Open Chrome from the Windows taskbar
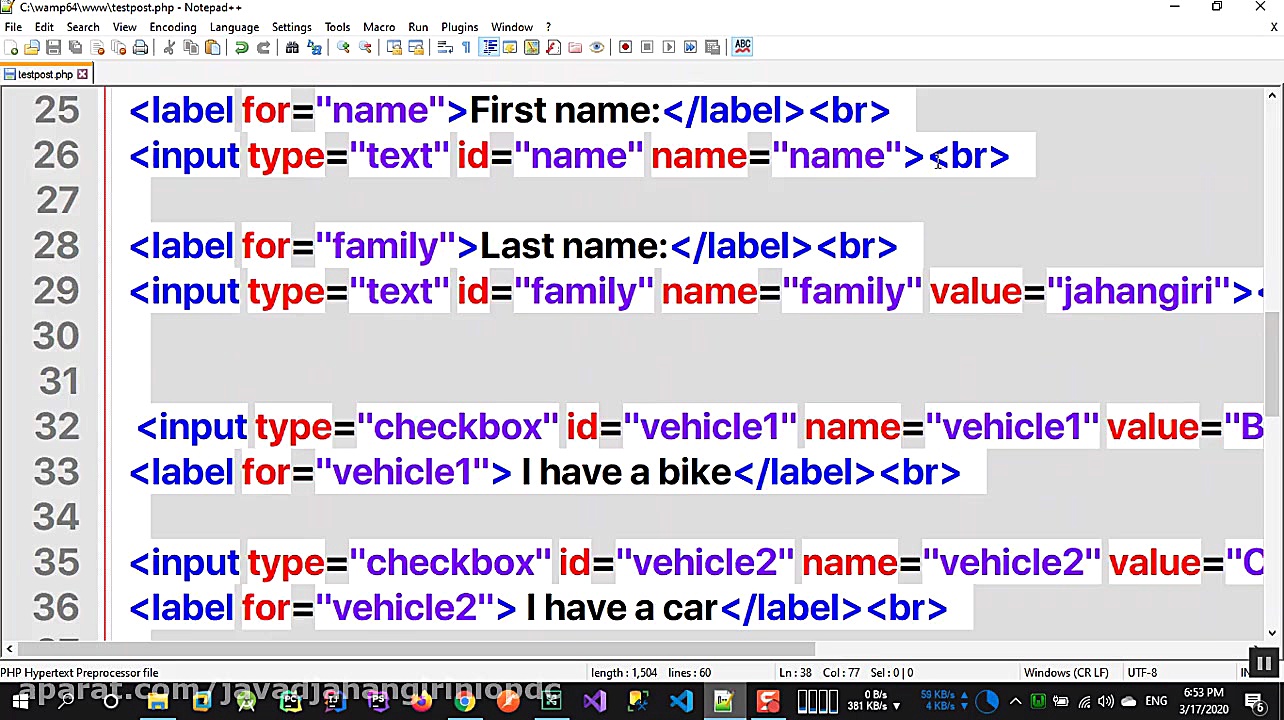The height and width of the screenshot is (720, 1284). pos(464,701)
